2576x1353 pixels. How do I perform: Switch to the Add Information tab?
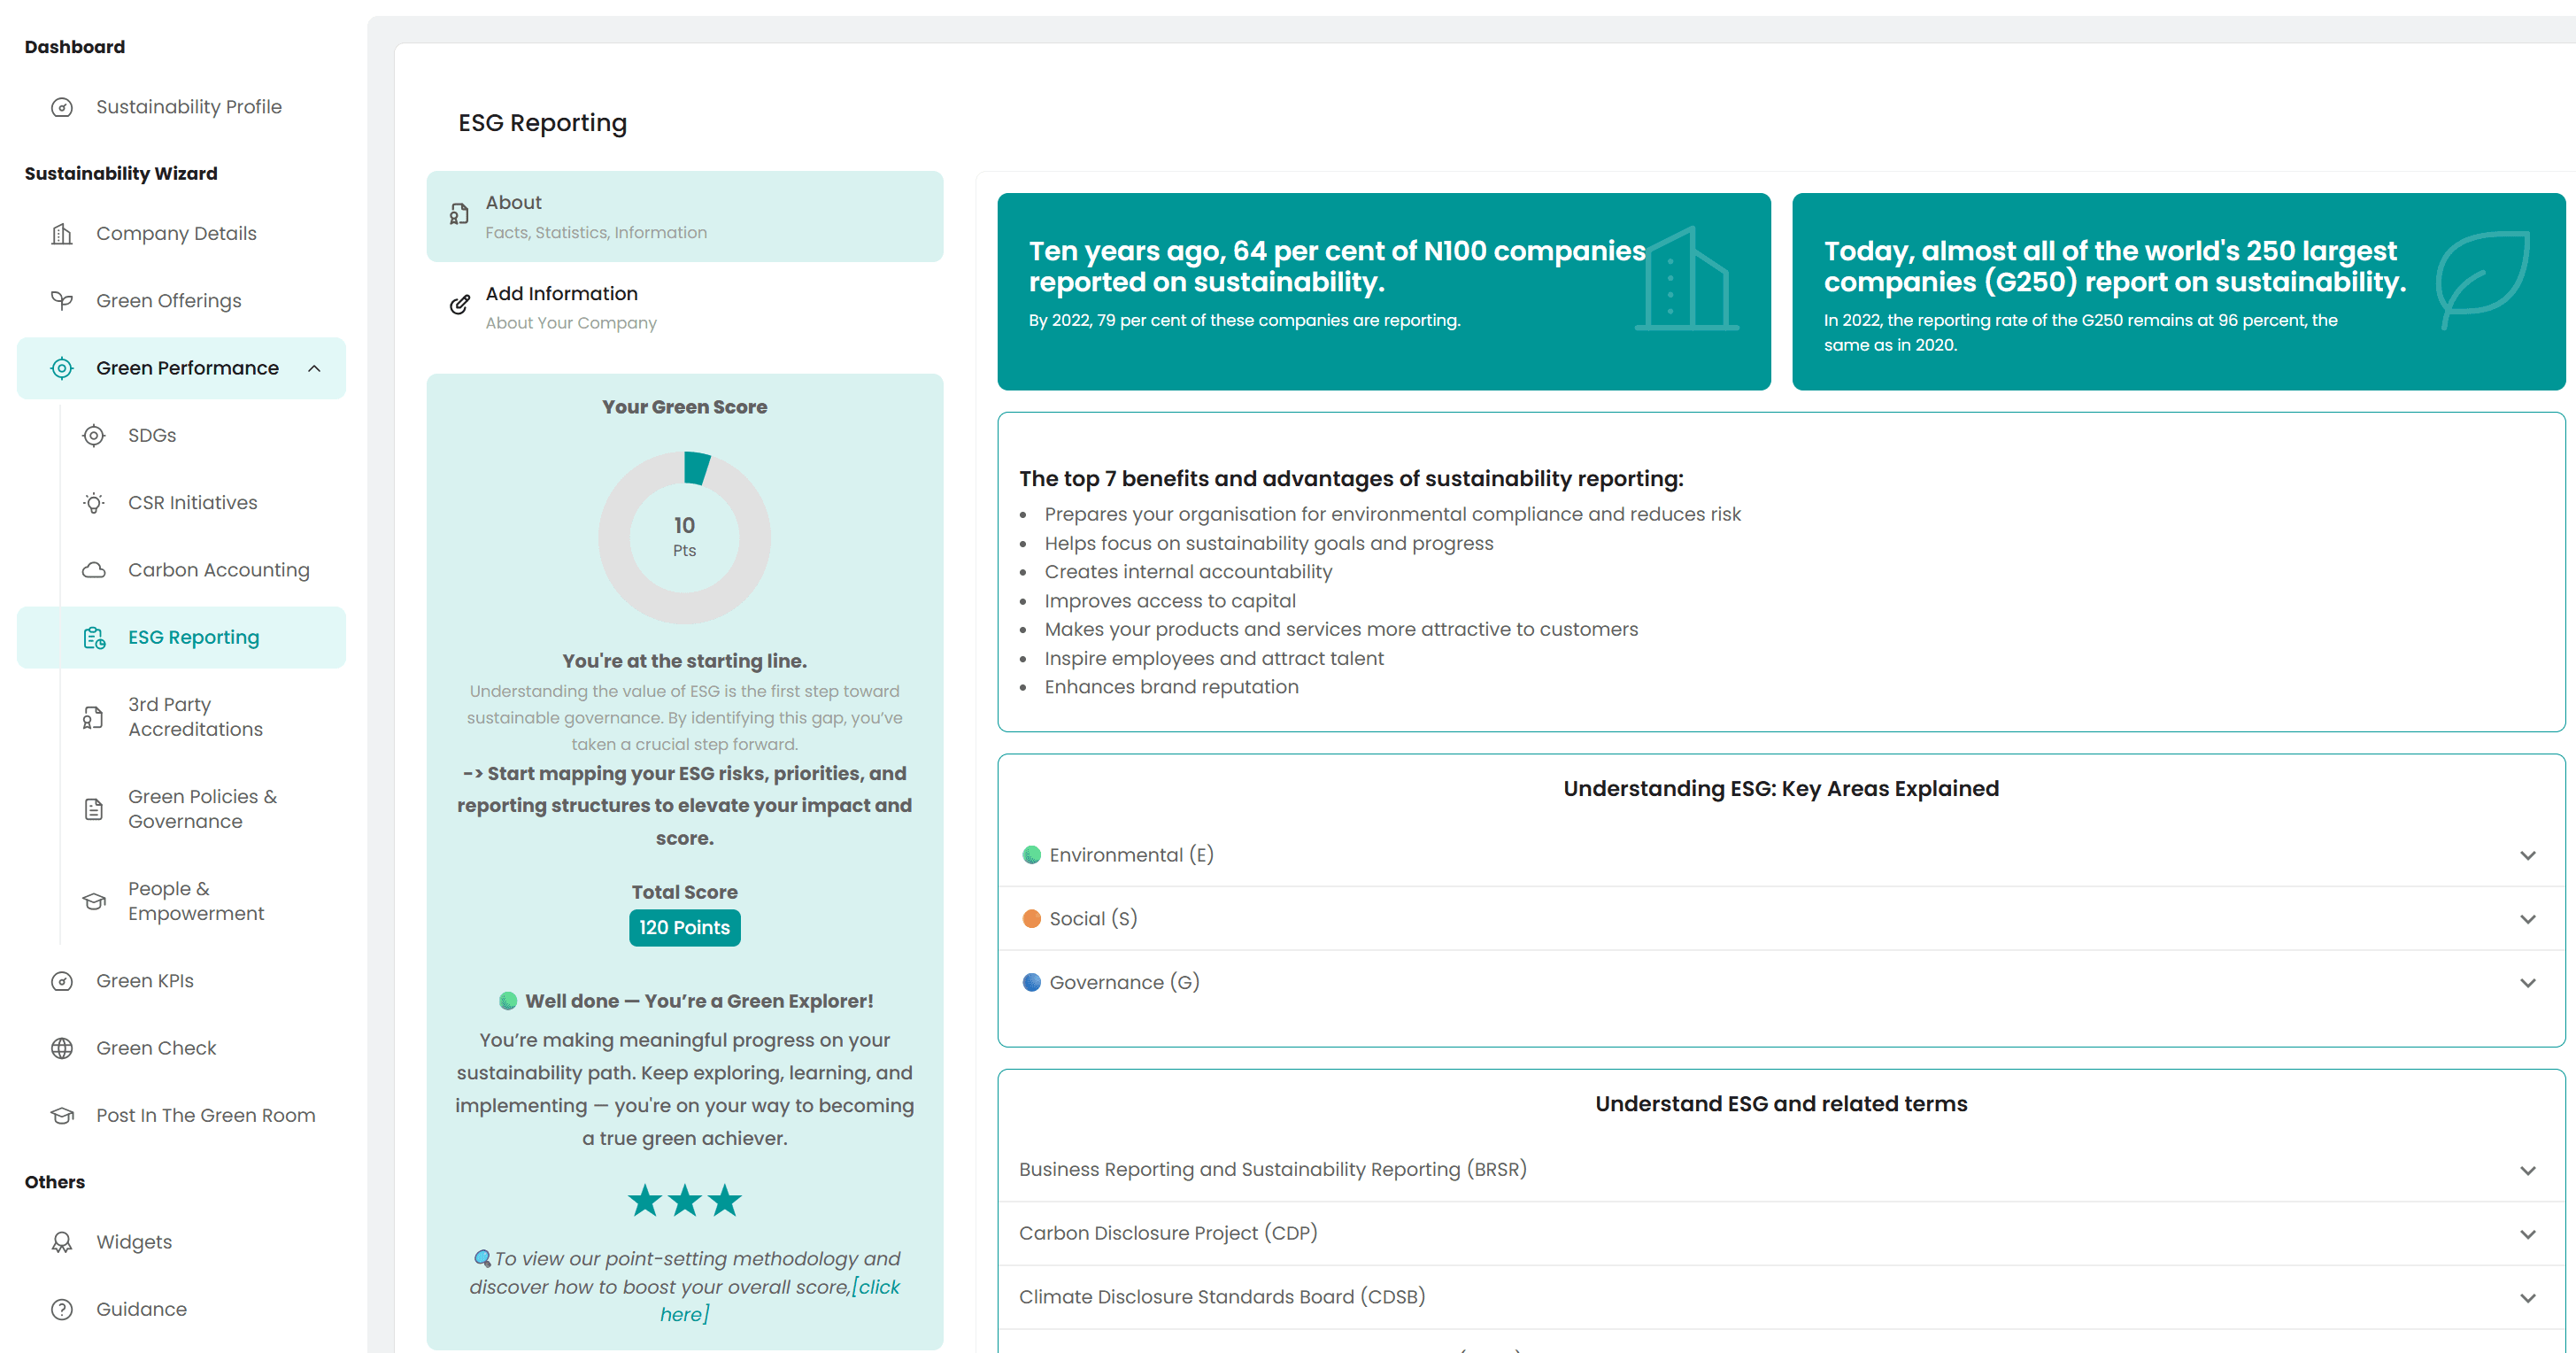coord(684,307)
